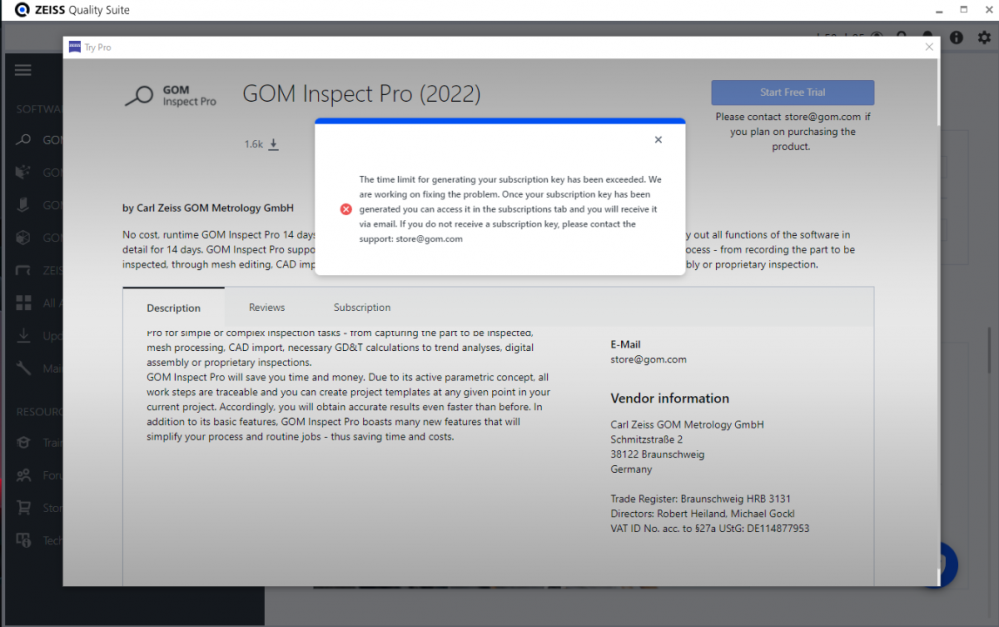Click the '38122 Braunschweig' address line

point(658,454)
